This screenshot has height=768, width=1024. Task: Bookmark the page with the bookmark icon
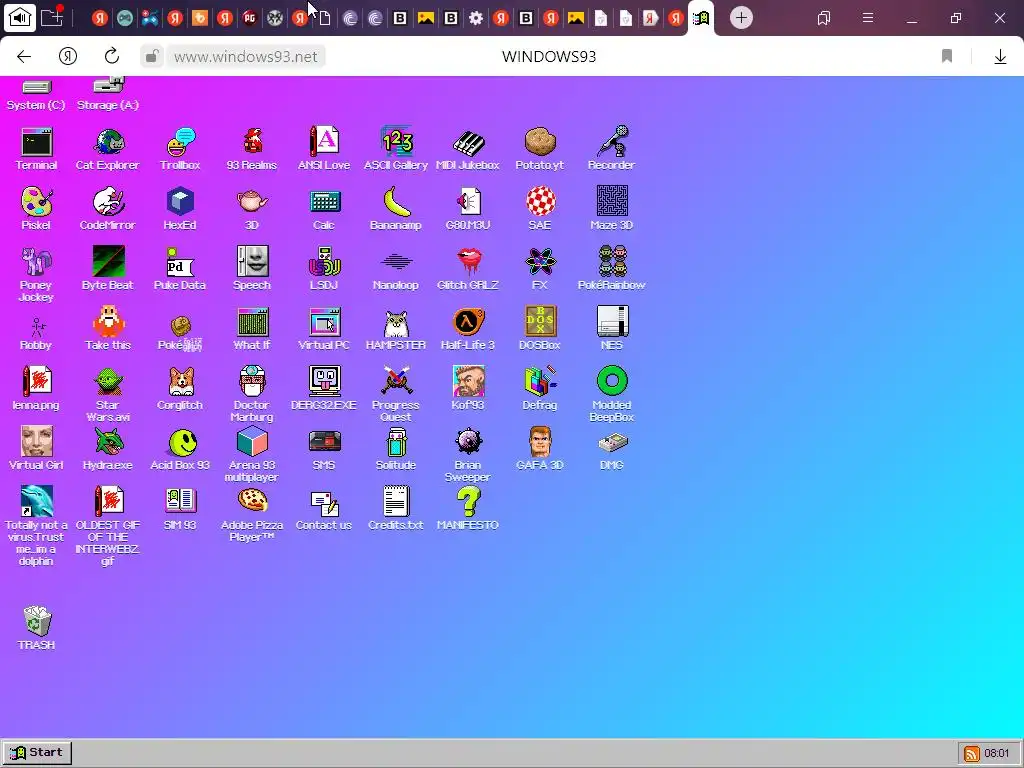tap(947, 57)
